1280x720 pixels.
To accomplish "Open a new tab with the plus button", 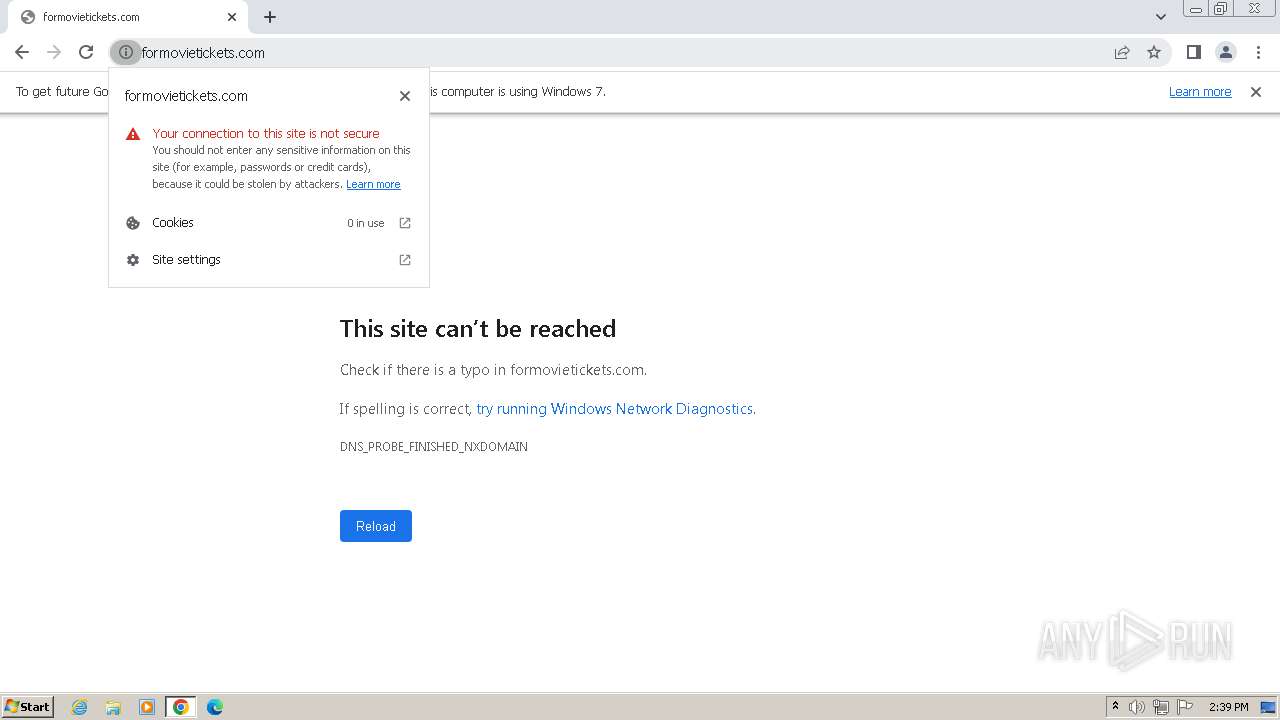I will point(270,17).
